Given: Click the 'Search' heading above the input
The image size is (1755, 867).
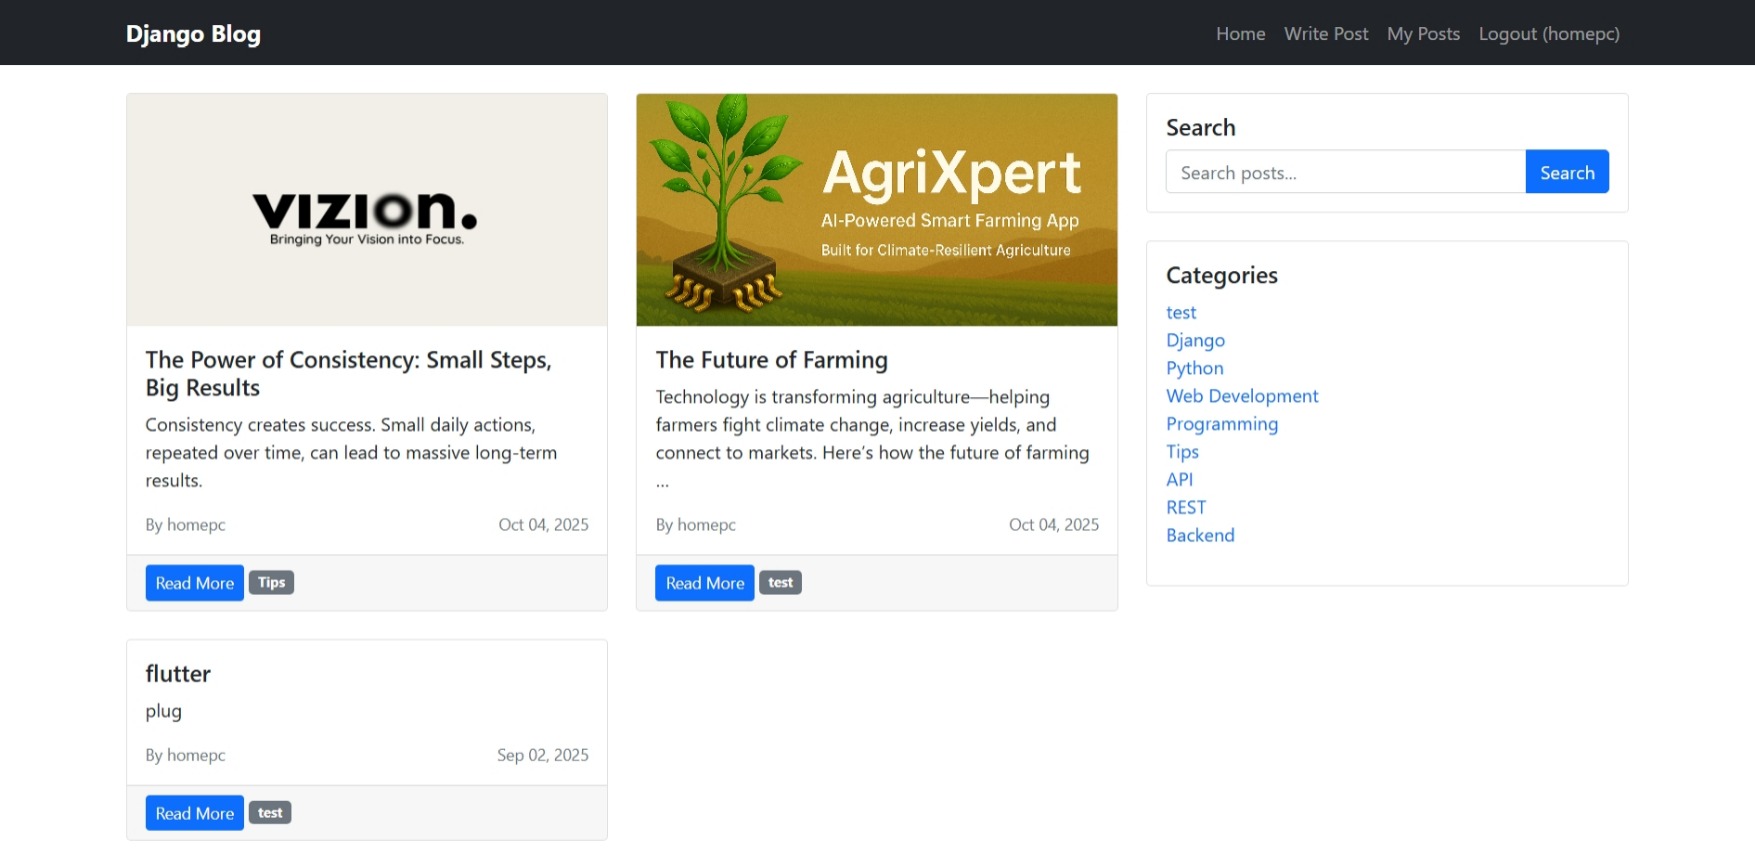Looking at the screenshot, I should click(1201, 128).
